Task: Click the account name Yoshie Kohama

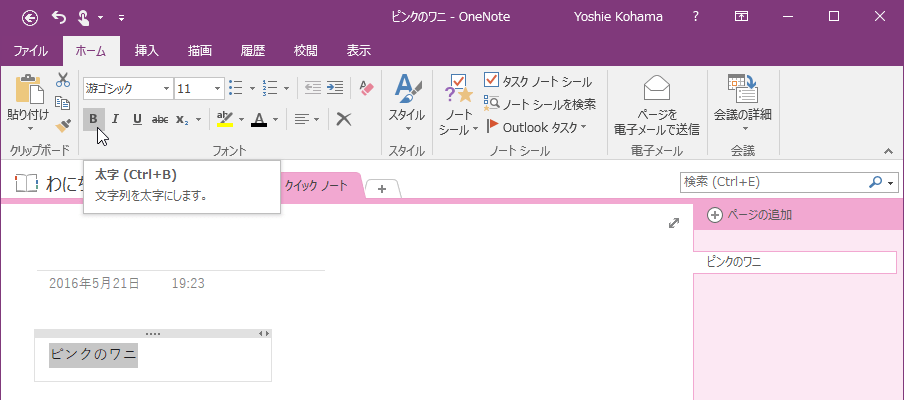Action: coord(619,17)
